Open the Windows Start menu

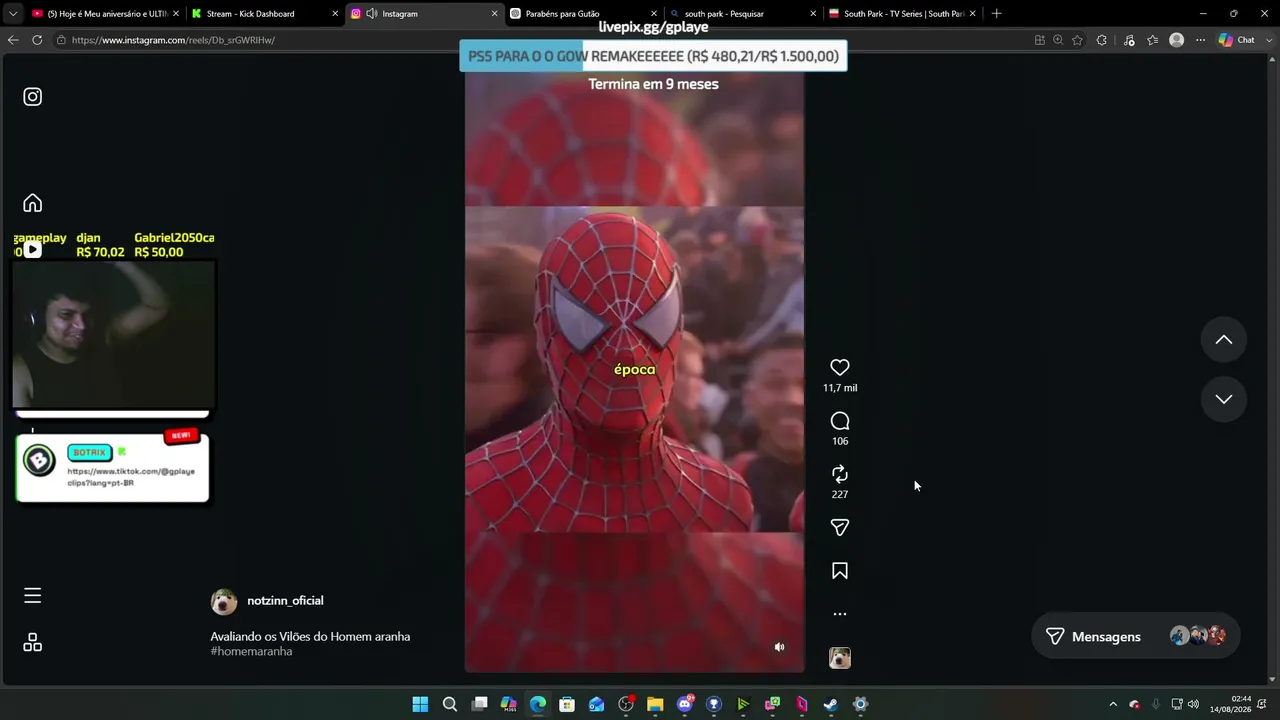click(420, 704)
